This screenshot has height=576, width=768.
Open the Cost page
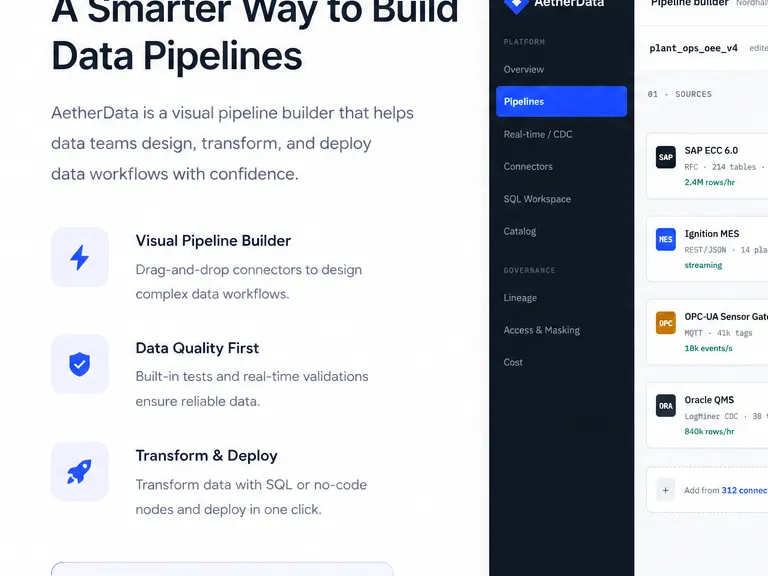pos(561,362)
